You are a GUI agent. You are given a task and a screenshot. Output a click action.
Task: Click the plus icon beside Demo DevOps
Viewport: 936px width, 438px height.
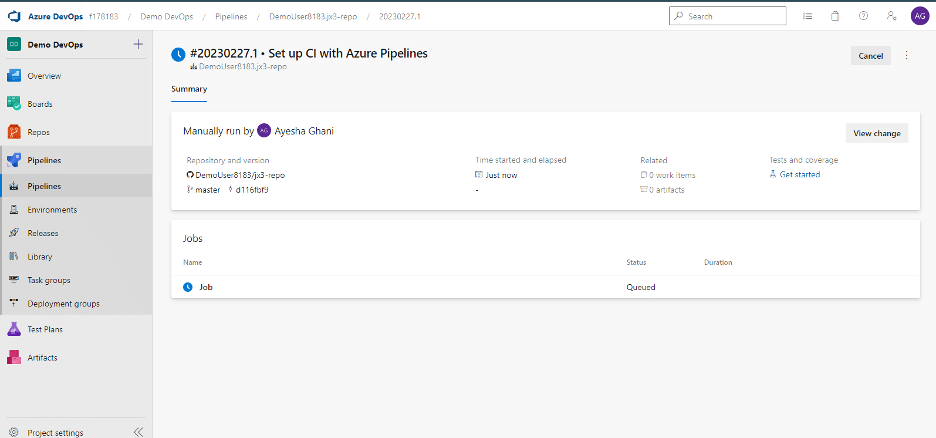pos(138,44)
